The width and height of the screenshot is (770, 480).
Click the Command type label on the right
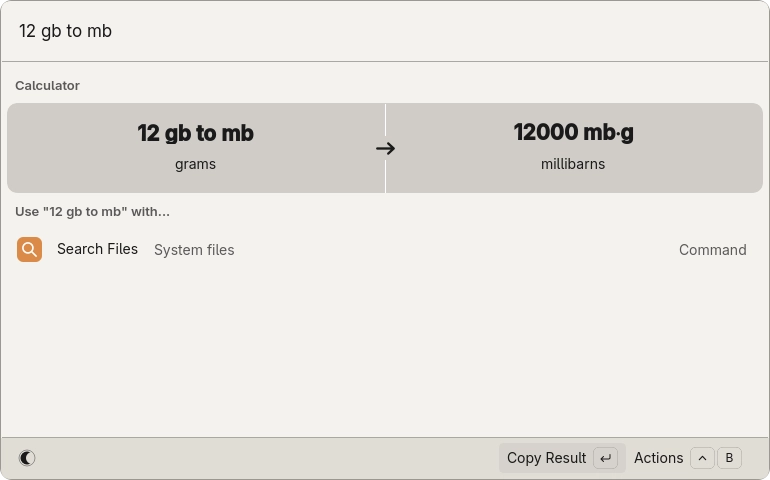tap(712, 250)
